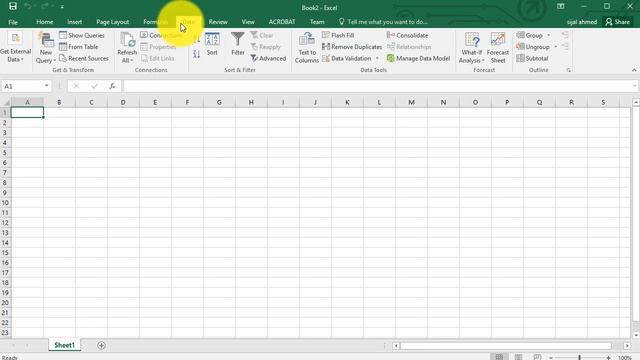Click Manage Data Model
Image resolution: width=640 pixels, height=360 pixels.
coord(418,58)
